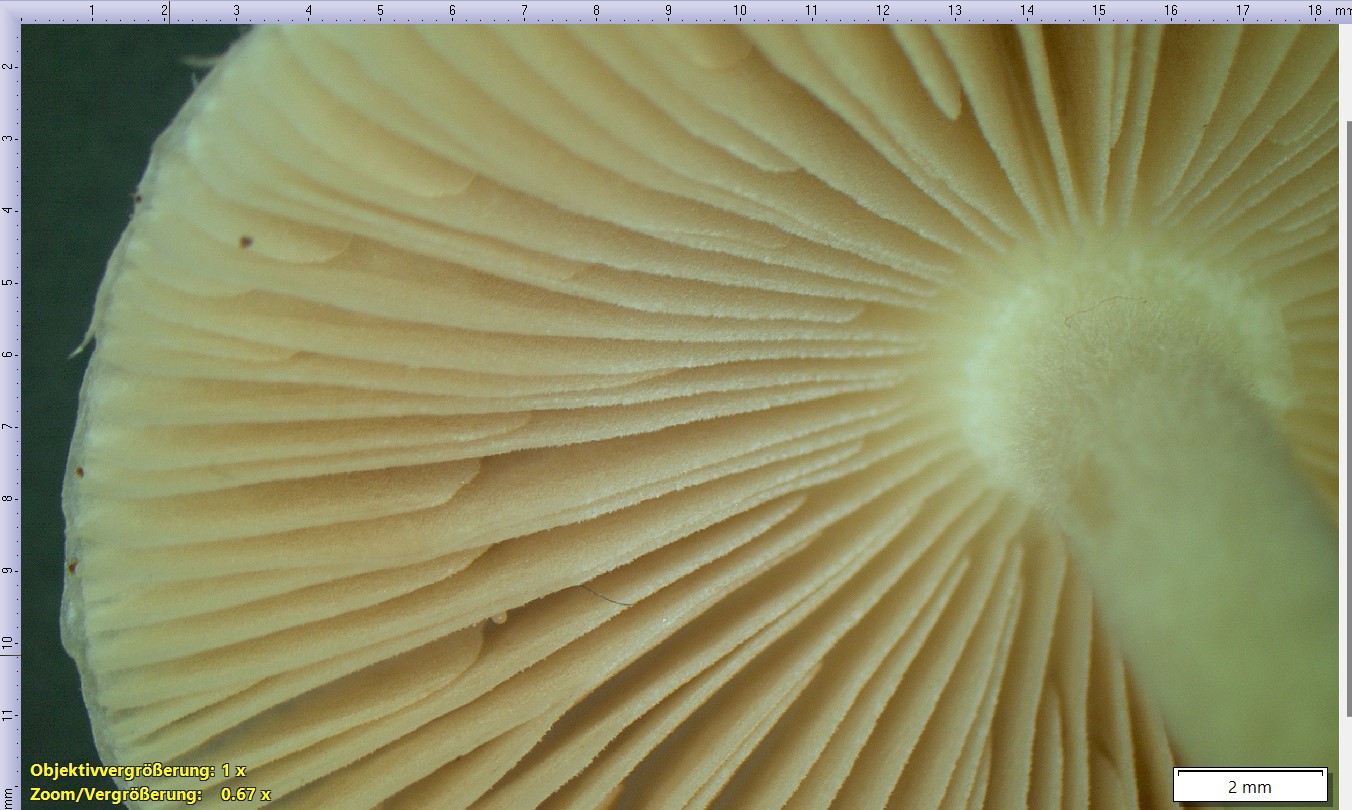Click the Objektivvergrößerung 1 x overlay label
The width and height of the screenshot is (1352, 810).
[x=137, y=770]
